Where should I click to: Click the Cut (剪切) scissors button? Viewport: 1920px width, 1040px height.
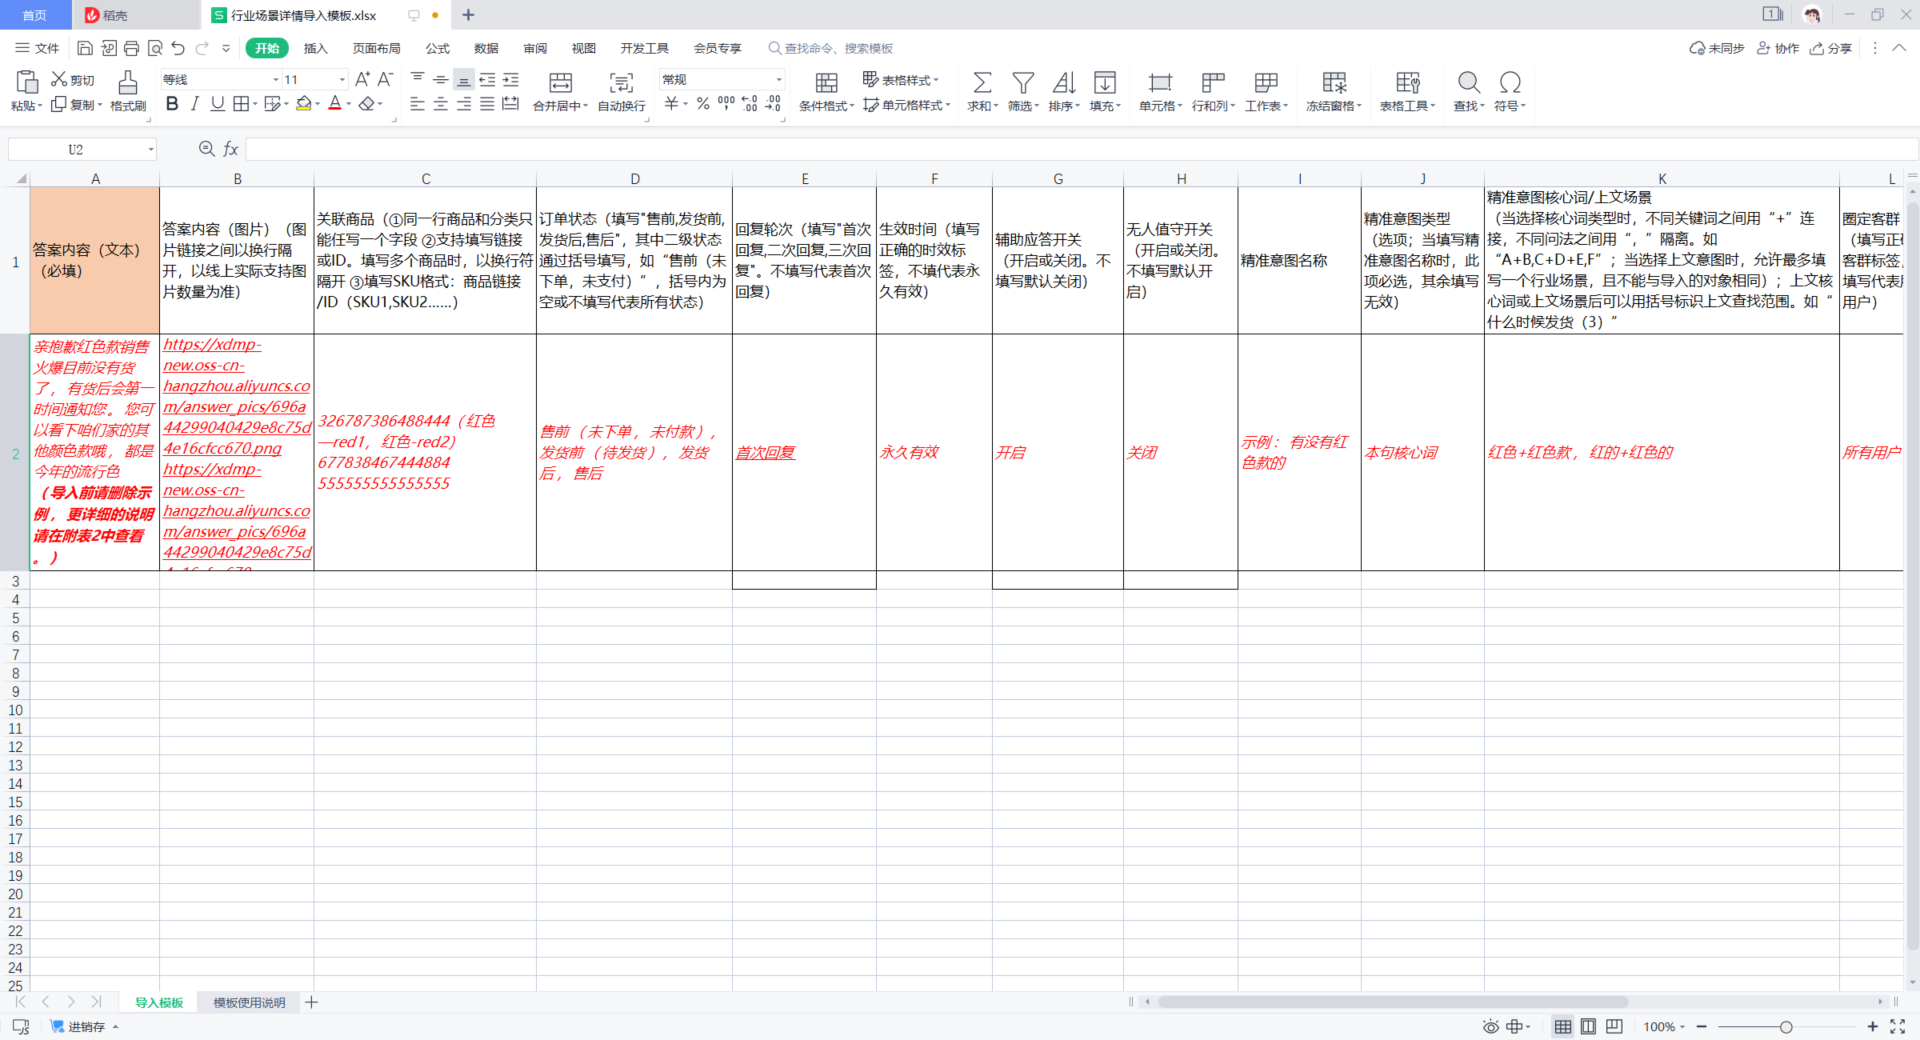point(73,80)
